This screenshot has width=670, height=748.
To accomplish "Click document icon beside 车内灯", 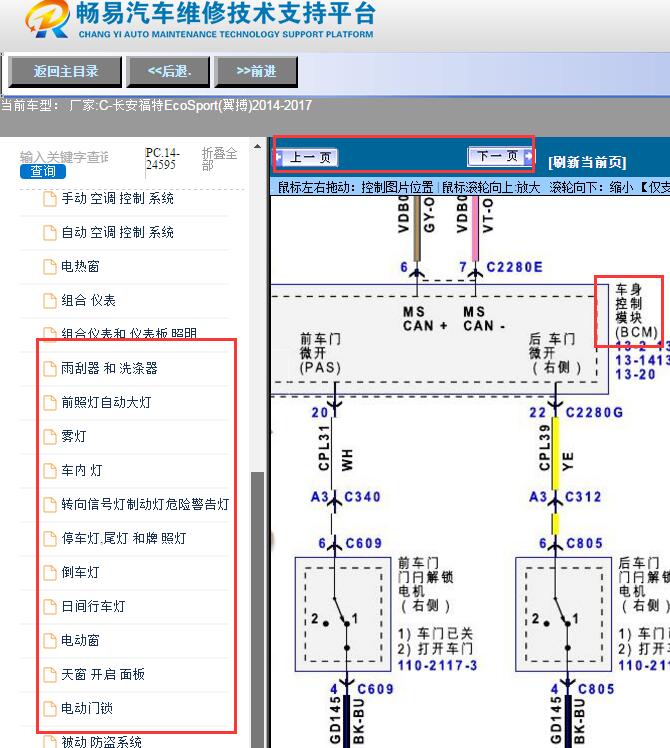I will point(50,471).
